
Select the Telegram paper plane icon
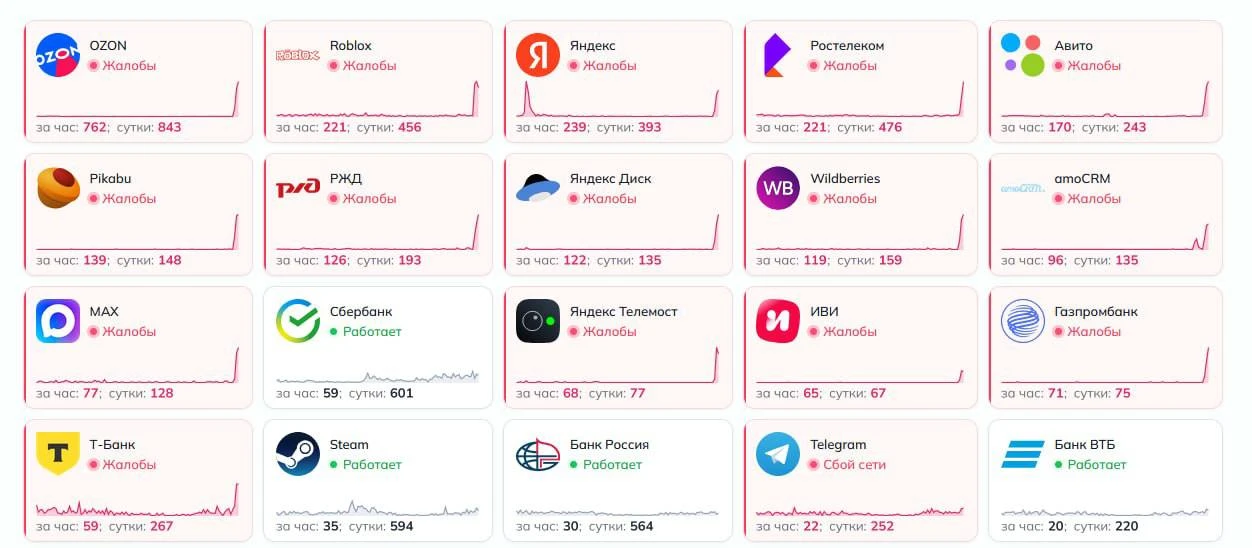coord(778,454)
